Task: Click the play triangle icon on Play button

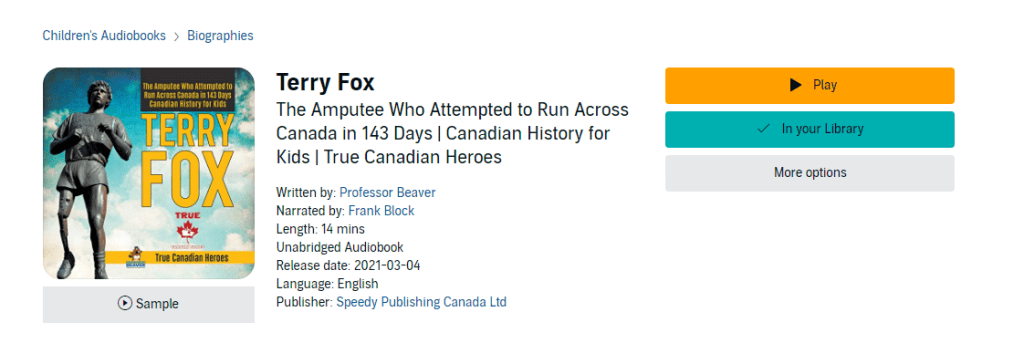Action: pos(795,85)
